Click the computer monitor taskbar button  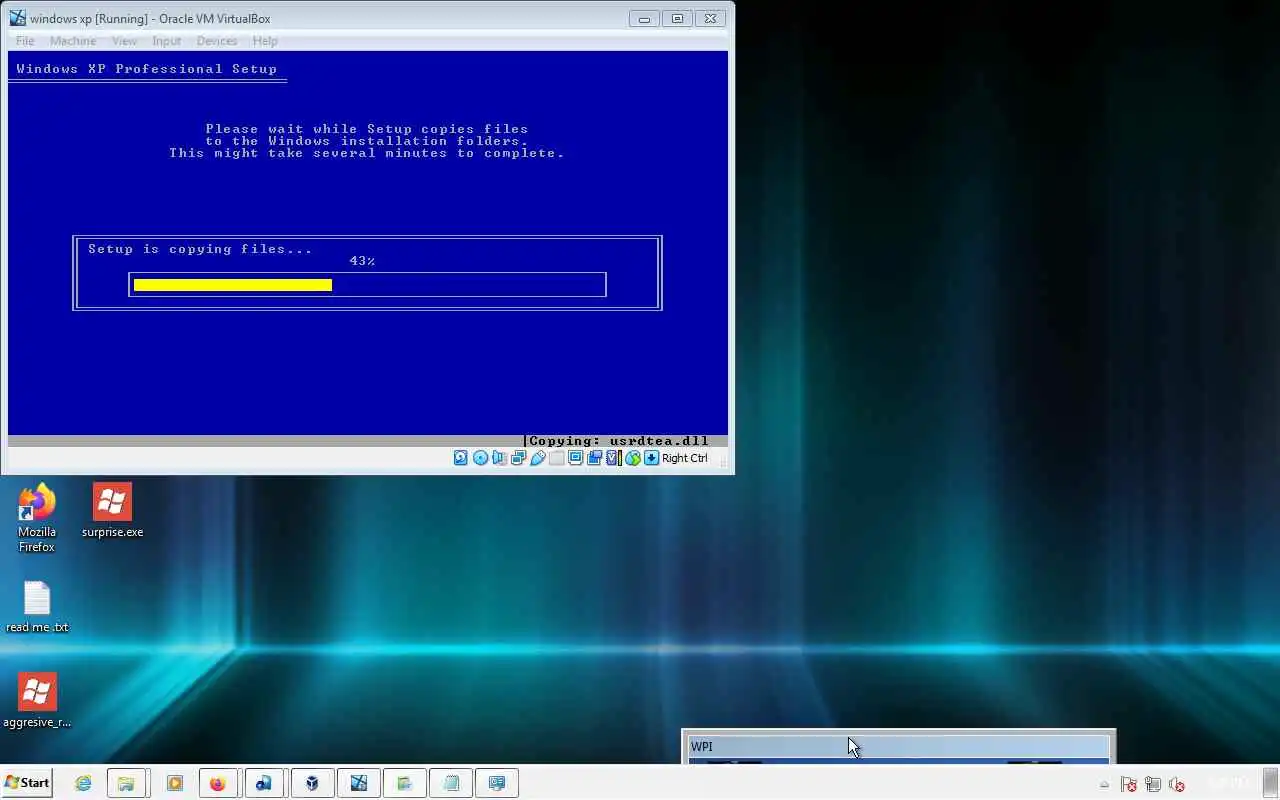pos(497,783)
